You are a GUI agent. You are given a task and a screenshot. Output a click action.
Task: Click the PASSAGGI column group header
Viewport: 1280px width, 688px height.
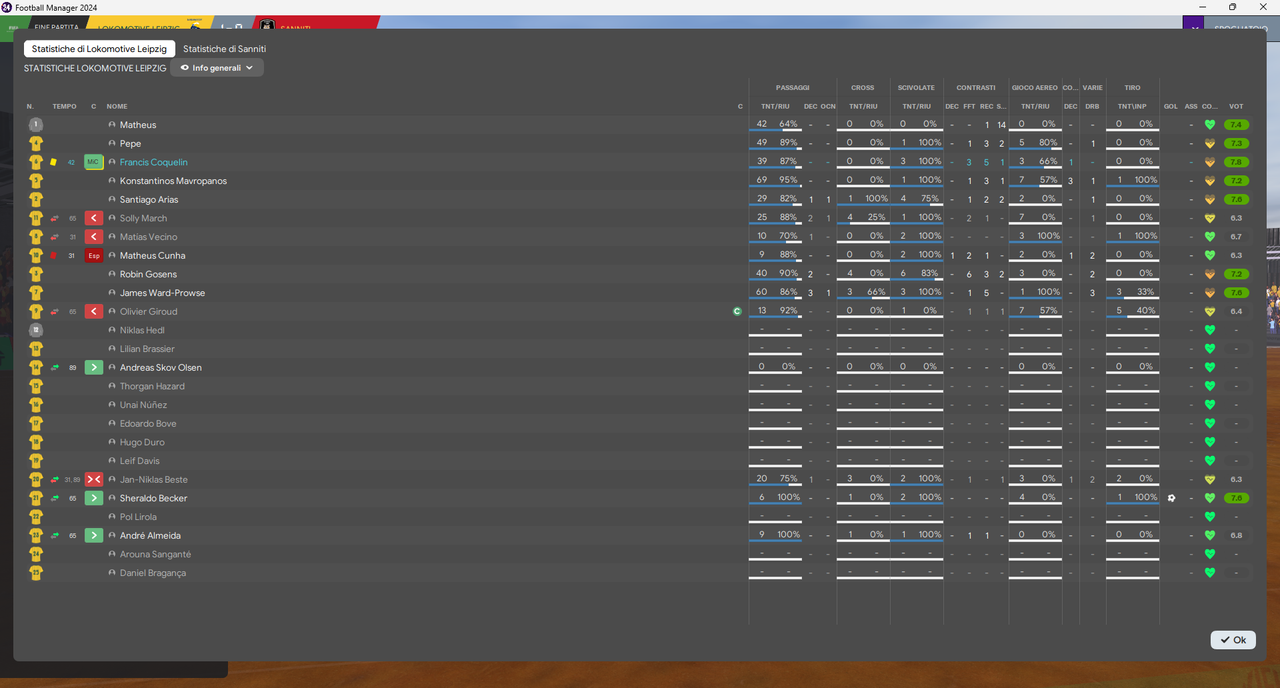pyautogui.click(x=792, y=88)
